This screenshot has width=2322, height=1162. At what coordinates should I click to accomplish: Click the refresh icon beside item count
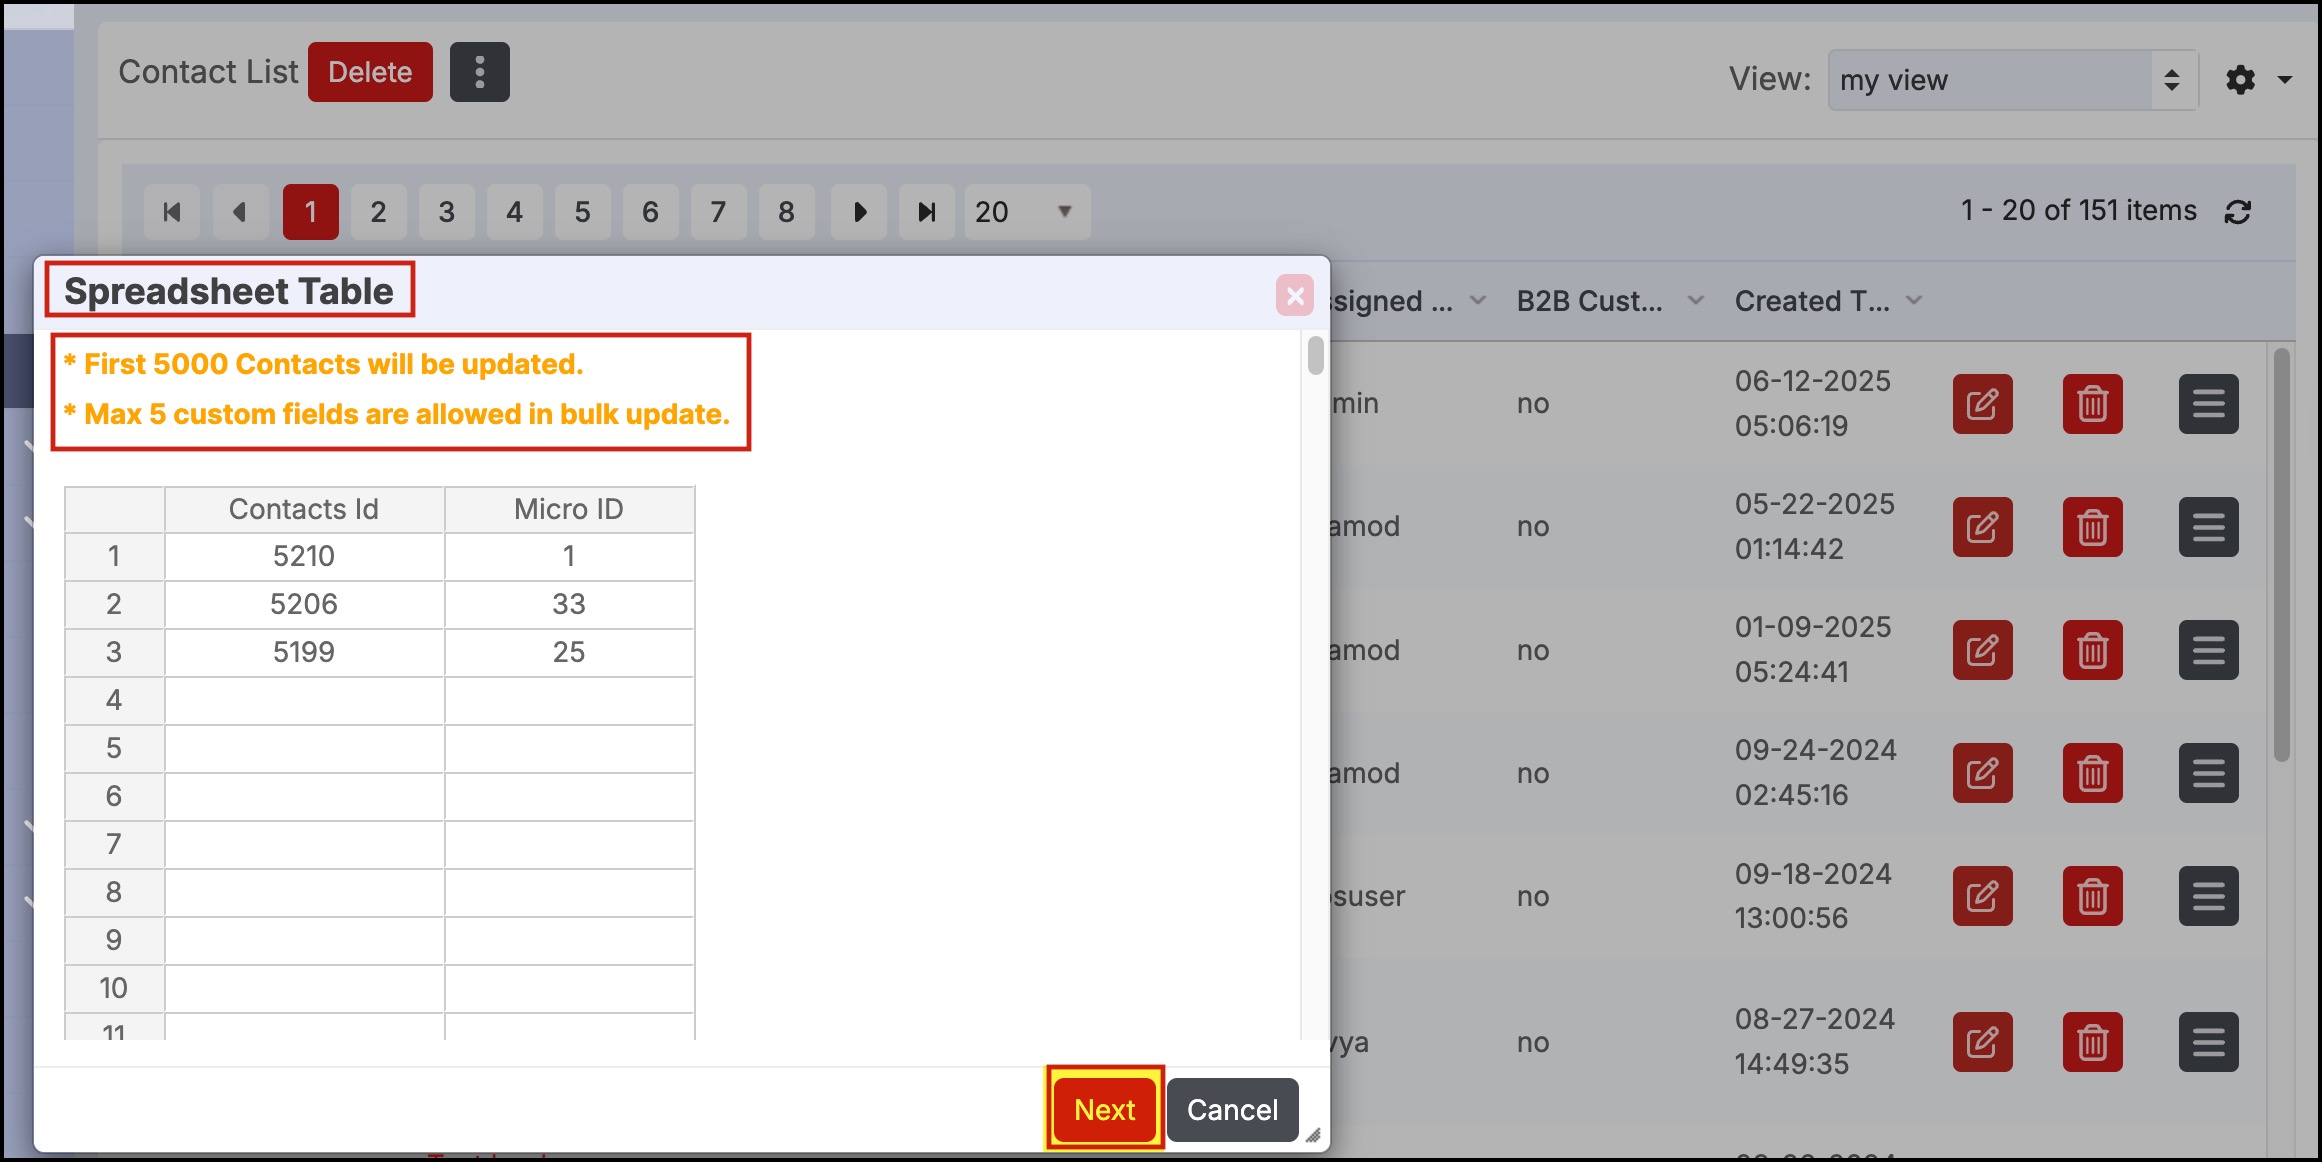[x=2238, y=212]
